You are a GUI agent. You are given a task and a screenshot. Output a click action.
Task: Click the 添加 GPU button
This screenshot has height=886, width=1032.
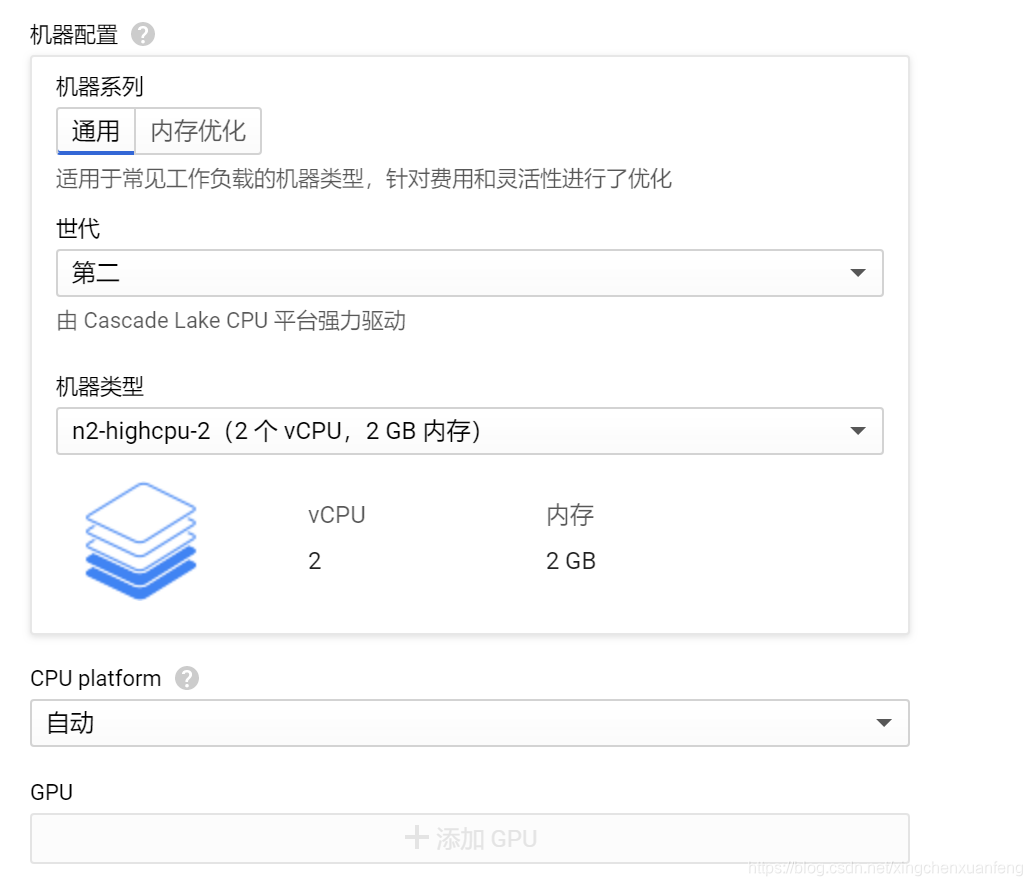pos(470,838)
